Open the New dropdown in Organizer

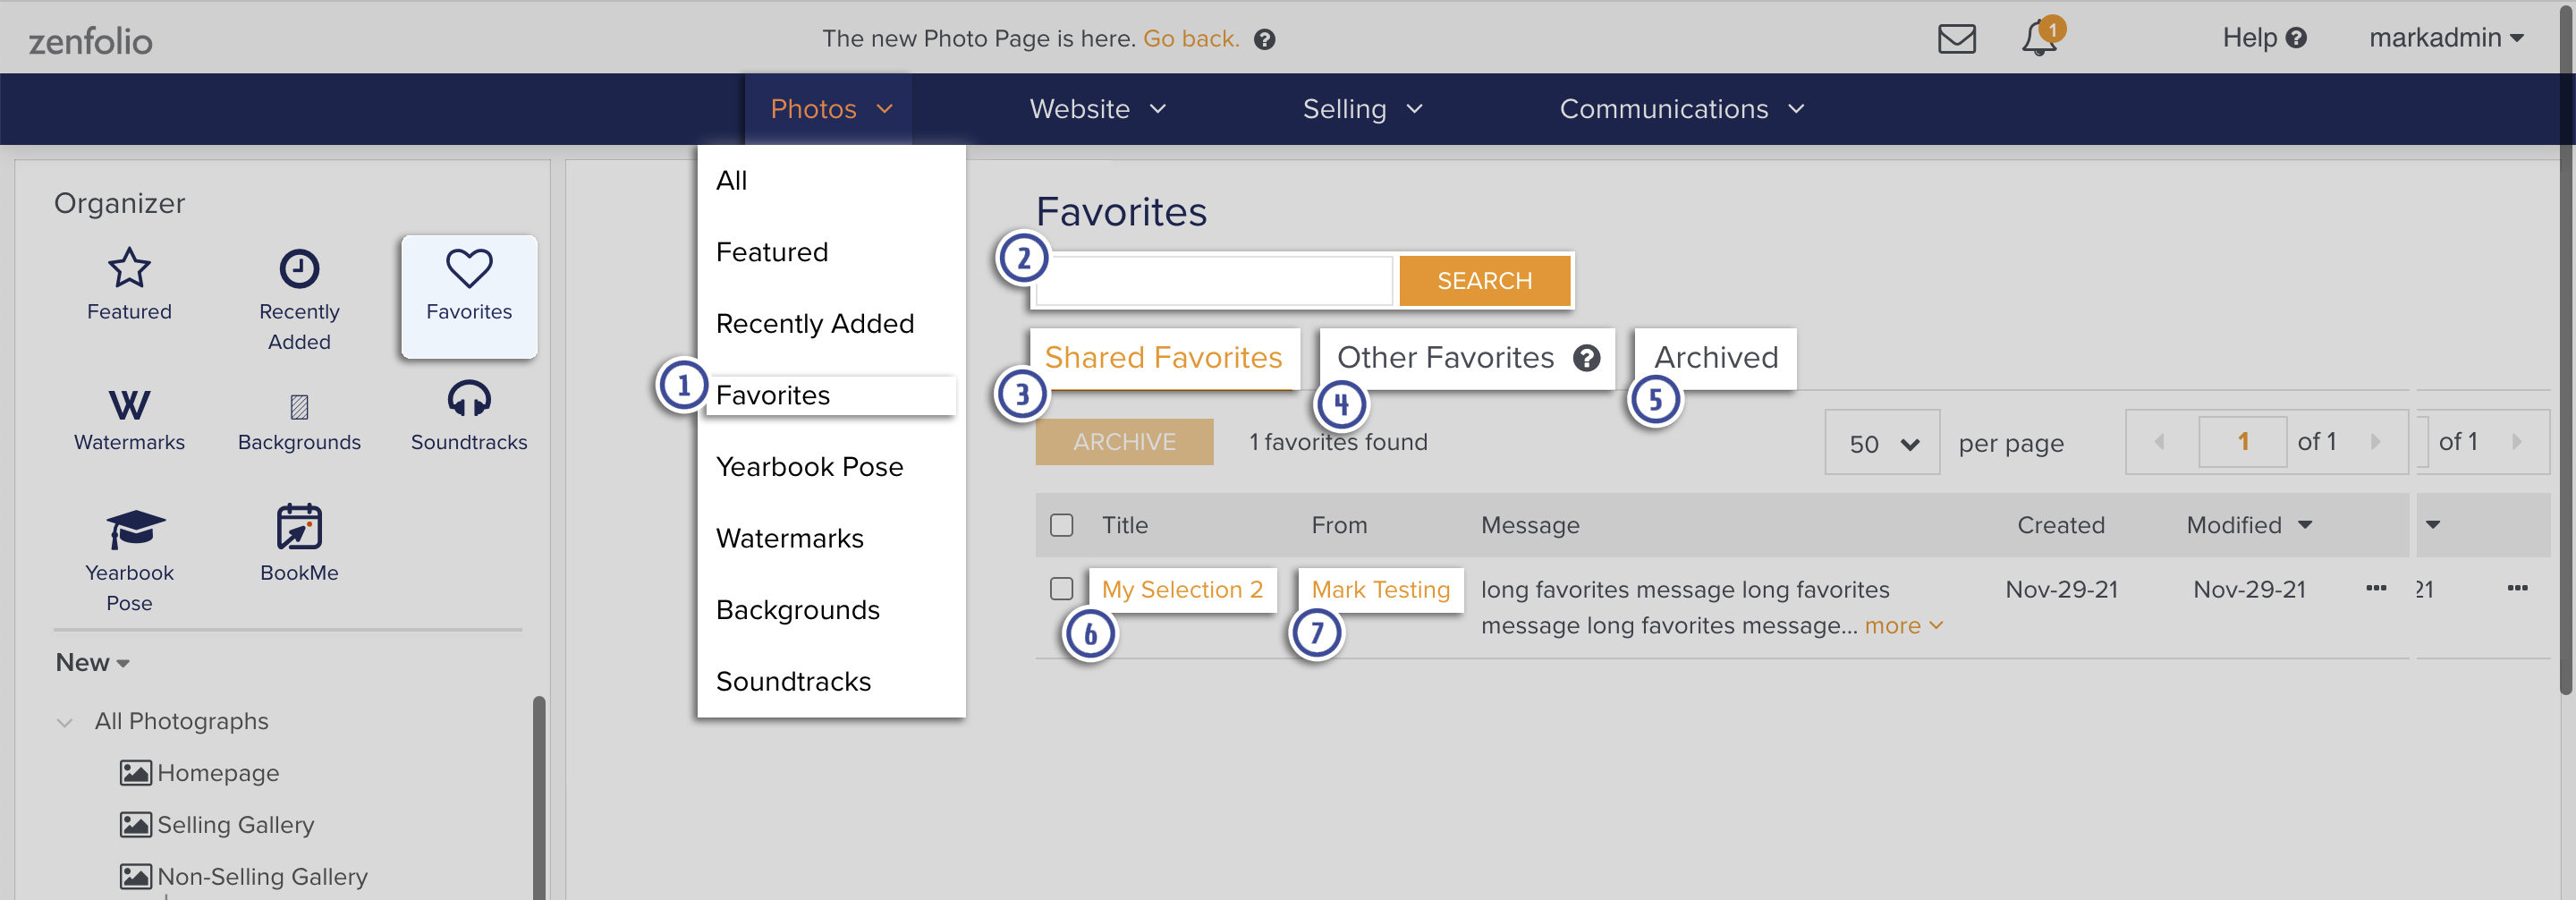[x=92, y=663]
